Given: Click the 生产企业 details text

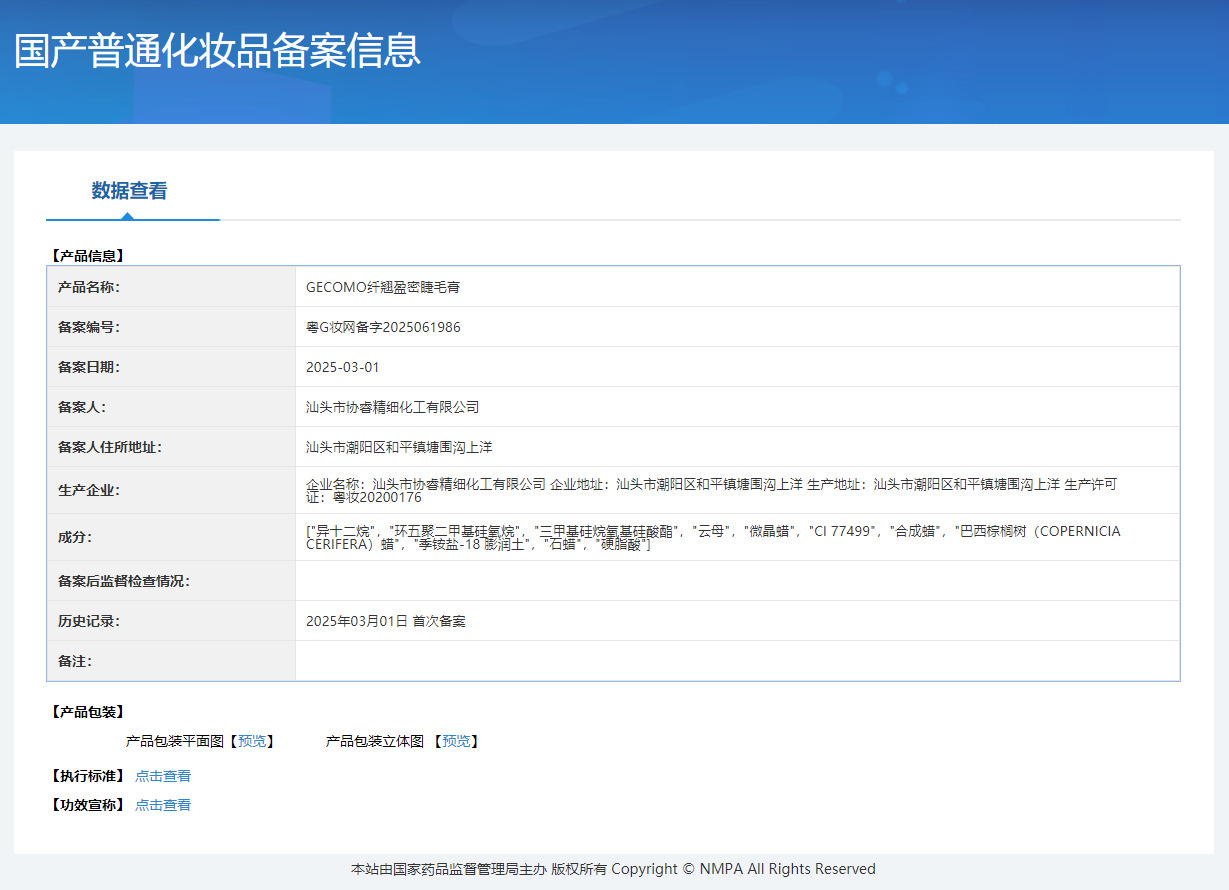Looking at the screenshot, I should click(x=711, y=490).
